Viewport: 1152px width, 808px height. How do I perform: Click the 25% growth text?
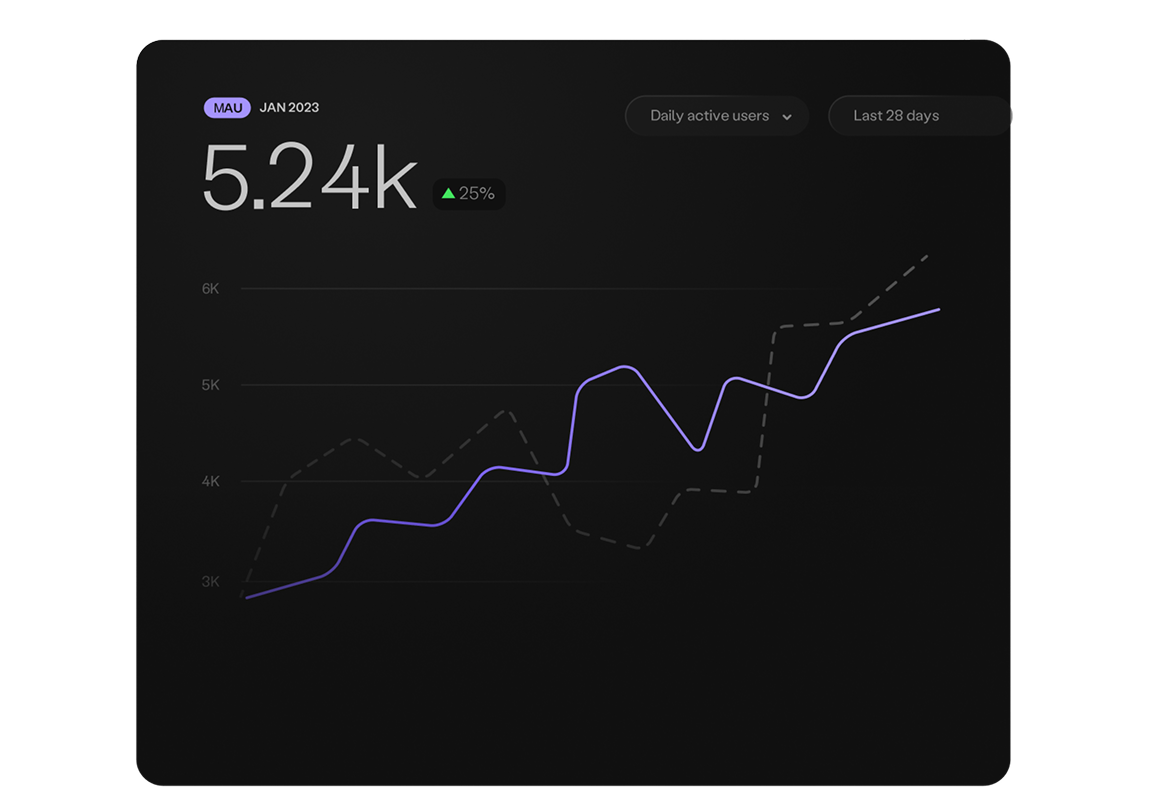[x=477, y=193]
